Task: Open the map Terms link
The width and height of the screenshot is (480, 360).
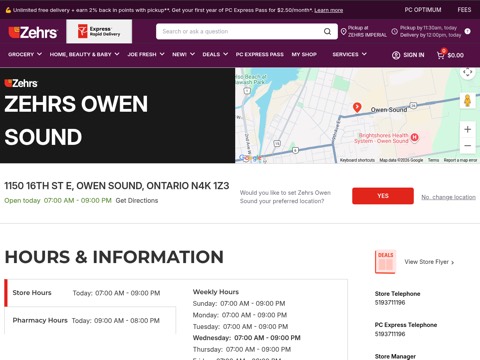Action: click(433, 160)
